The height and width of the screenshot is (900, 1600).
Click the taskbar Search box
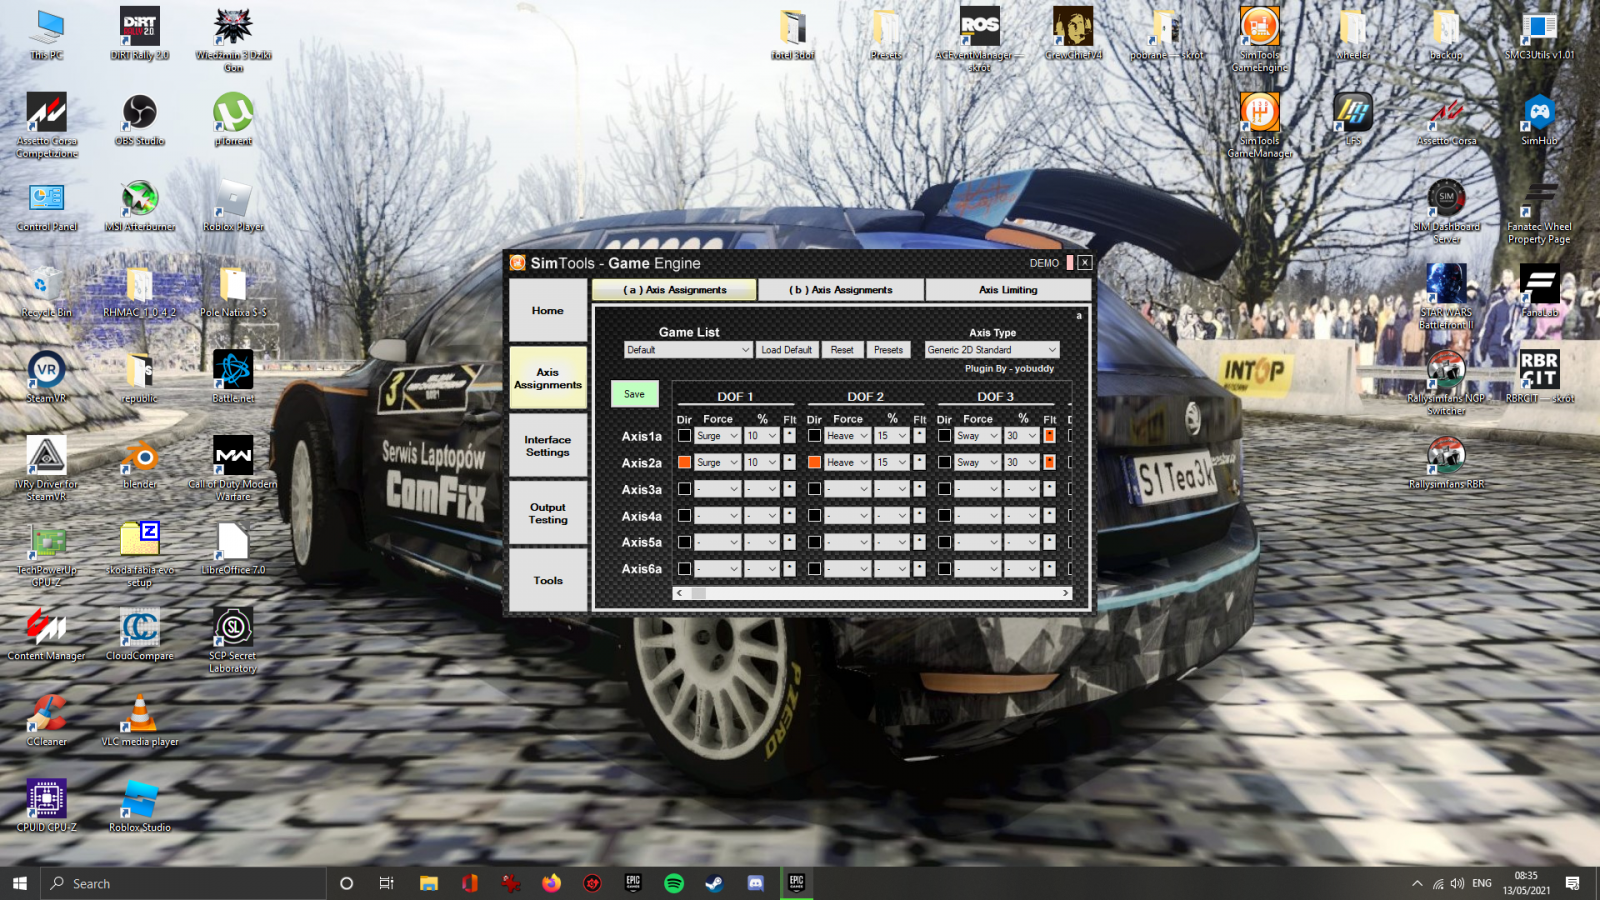pos(184,883)
